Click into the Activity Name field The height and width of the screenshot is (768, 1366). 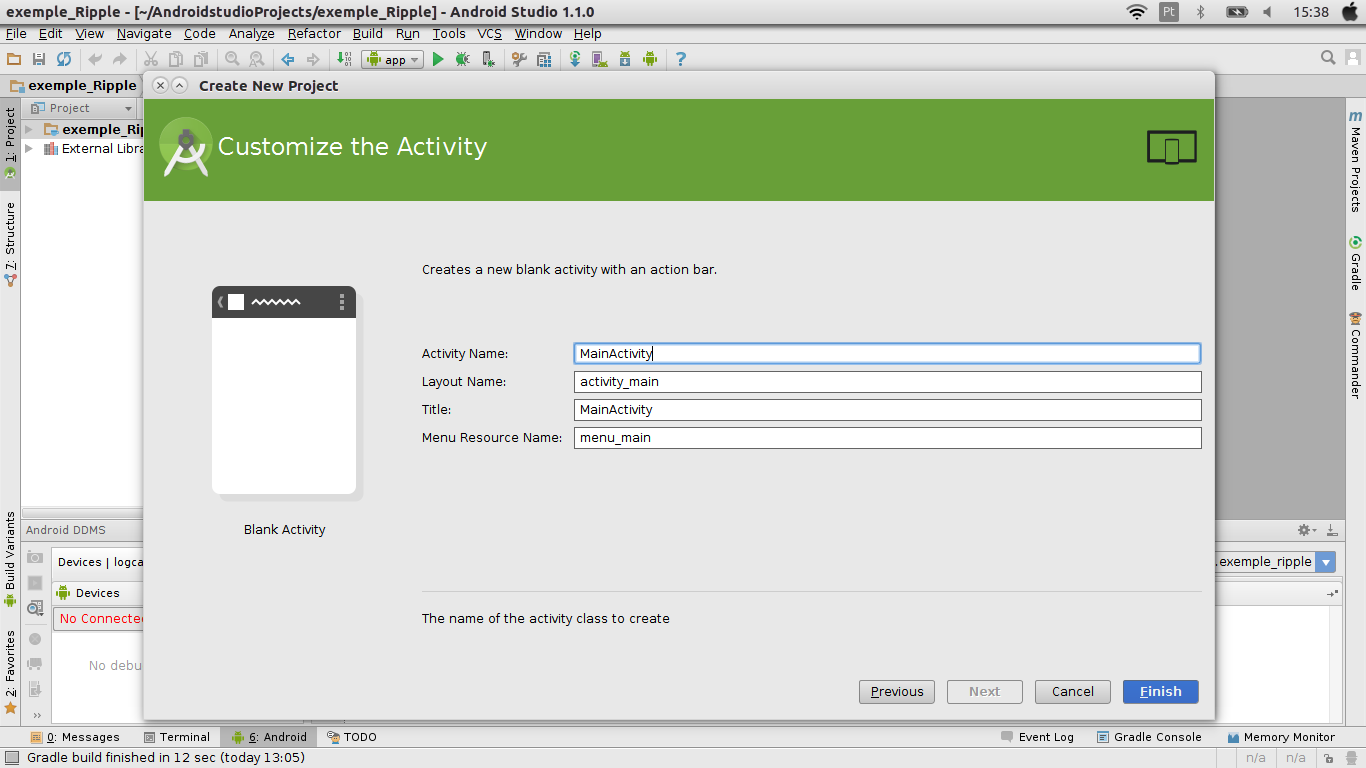[x=887, y=353]
